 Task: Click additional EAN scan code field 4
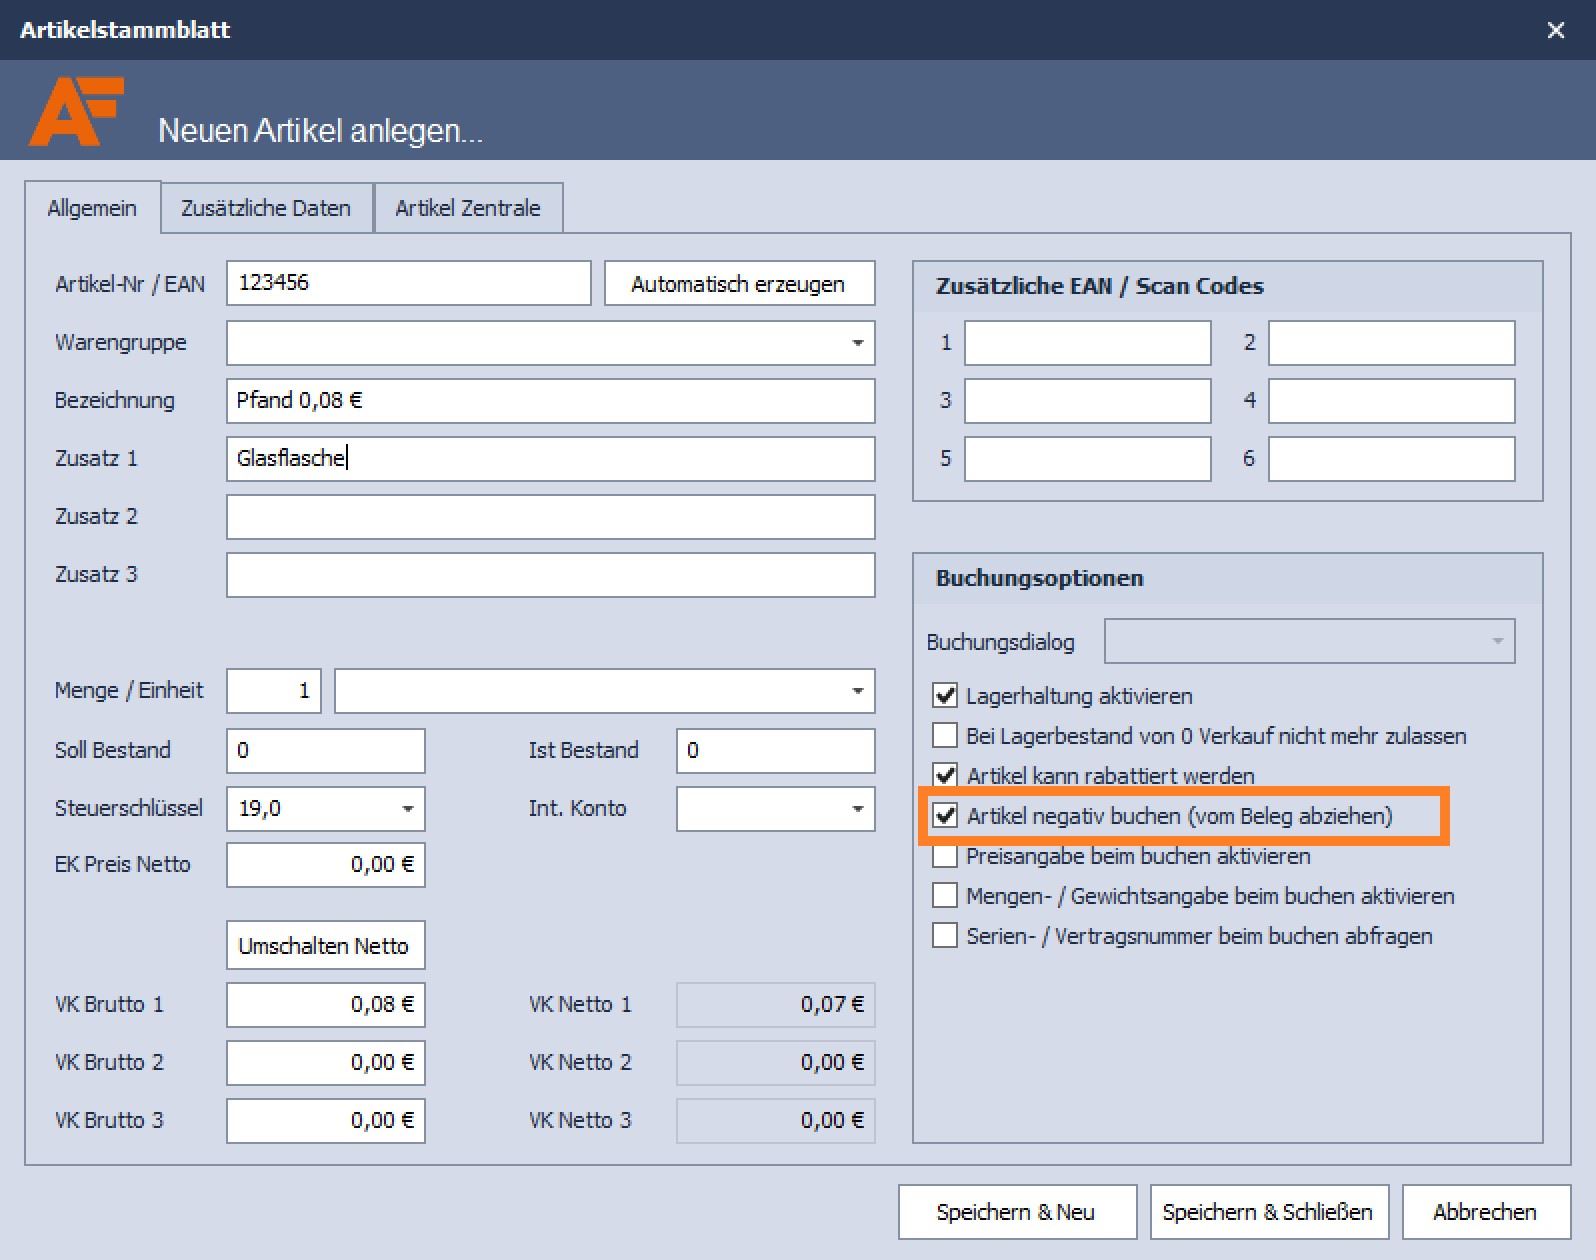tap(1392, 401)
